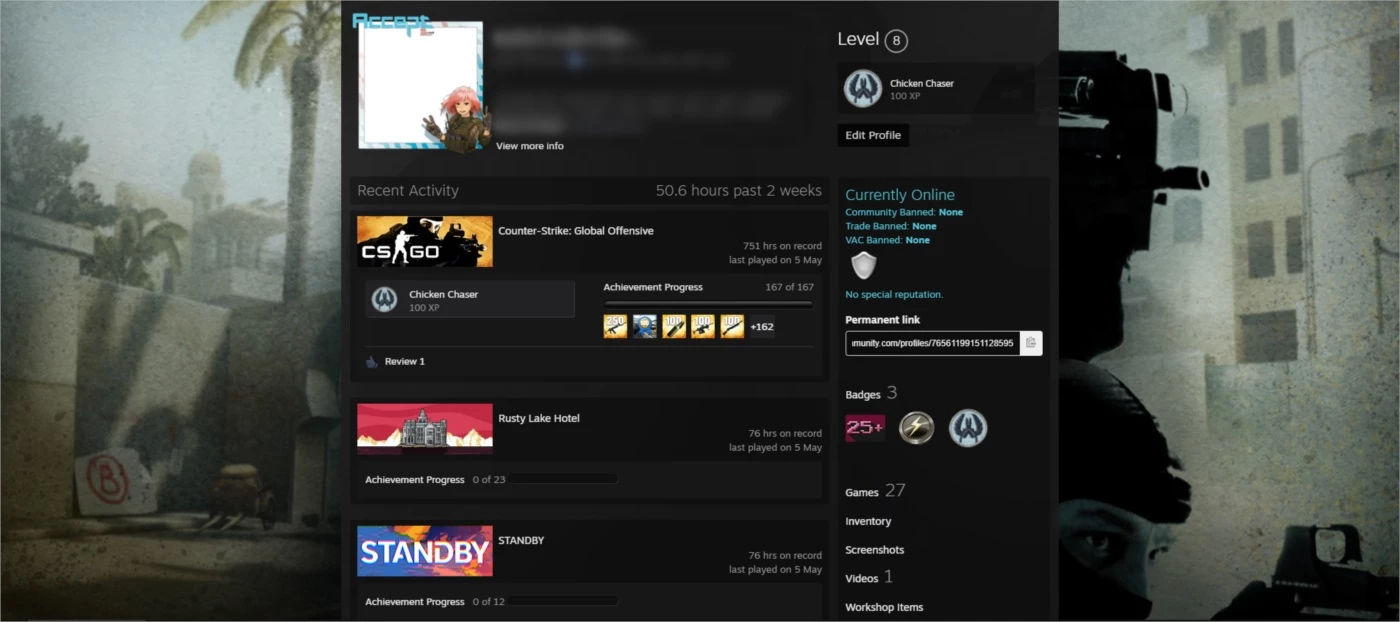
Task: Click the CS:GO achievement progress bar
Action: pyautogui.click(x=709, y=305)
